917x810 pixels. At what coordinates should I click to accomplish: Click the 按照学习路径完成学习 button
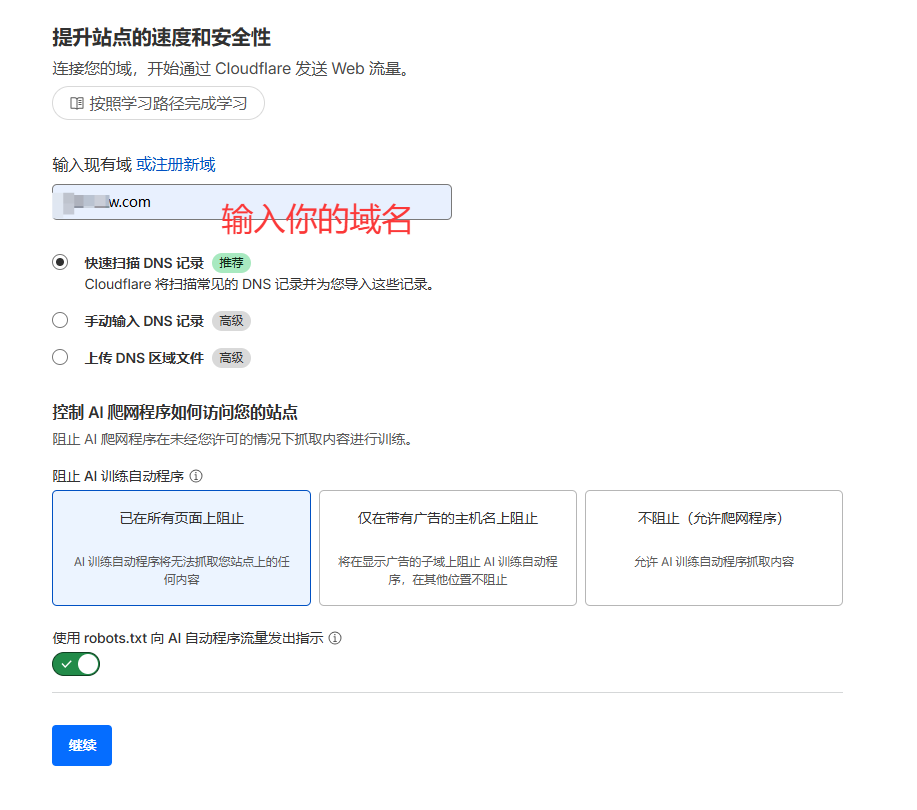coord(156,103)
